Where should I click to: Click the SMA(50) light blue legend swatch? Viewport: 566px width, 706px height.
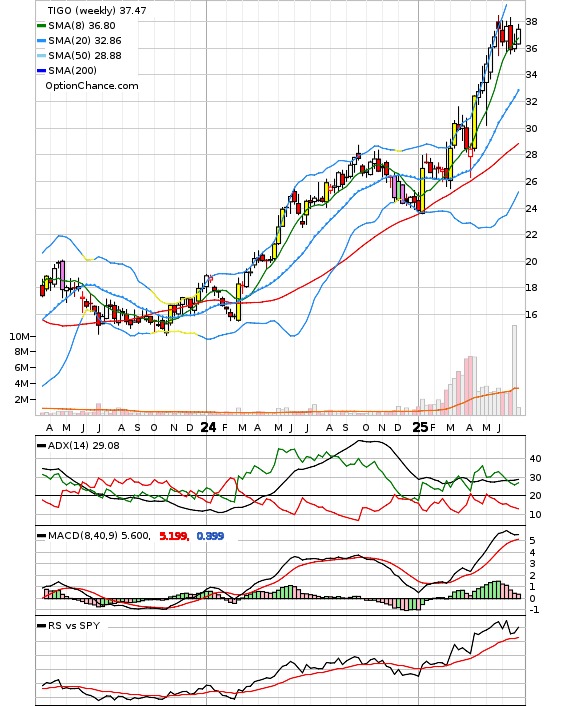tap(41, 56)
